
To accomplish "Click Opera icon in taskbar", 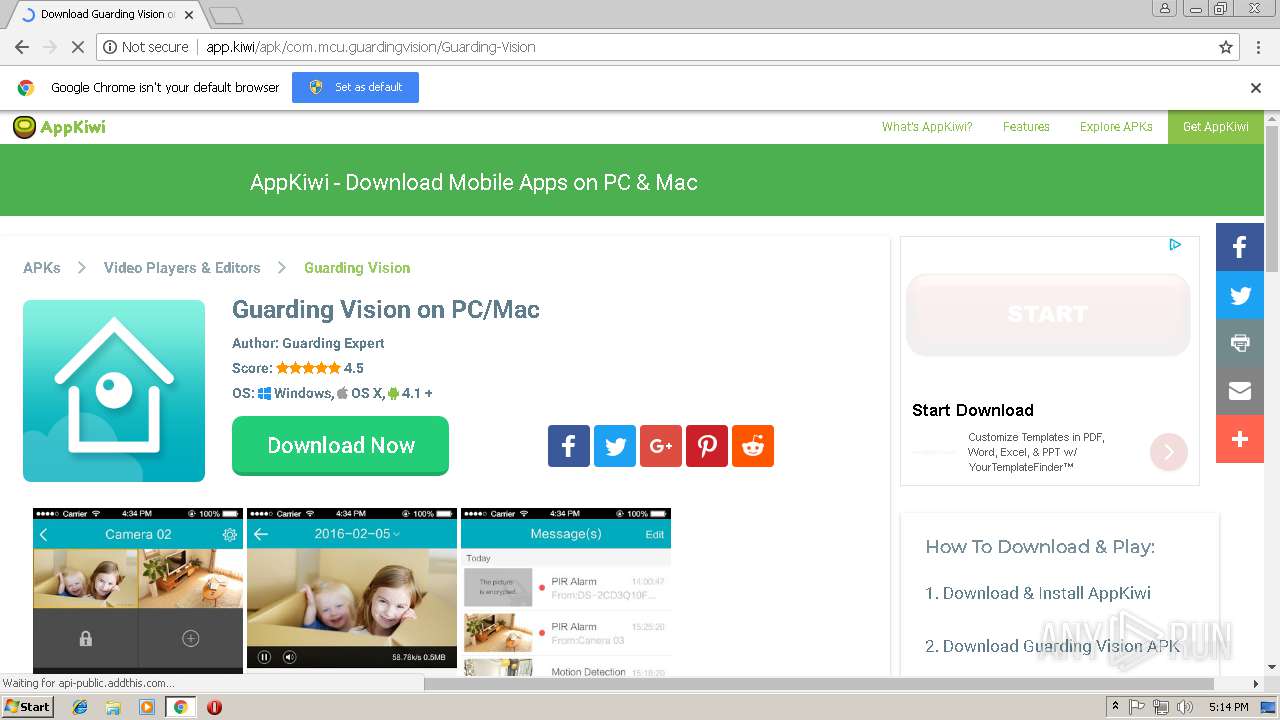I will (x=214, y=707).
